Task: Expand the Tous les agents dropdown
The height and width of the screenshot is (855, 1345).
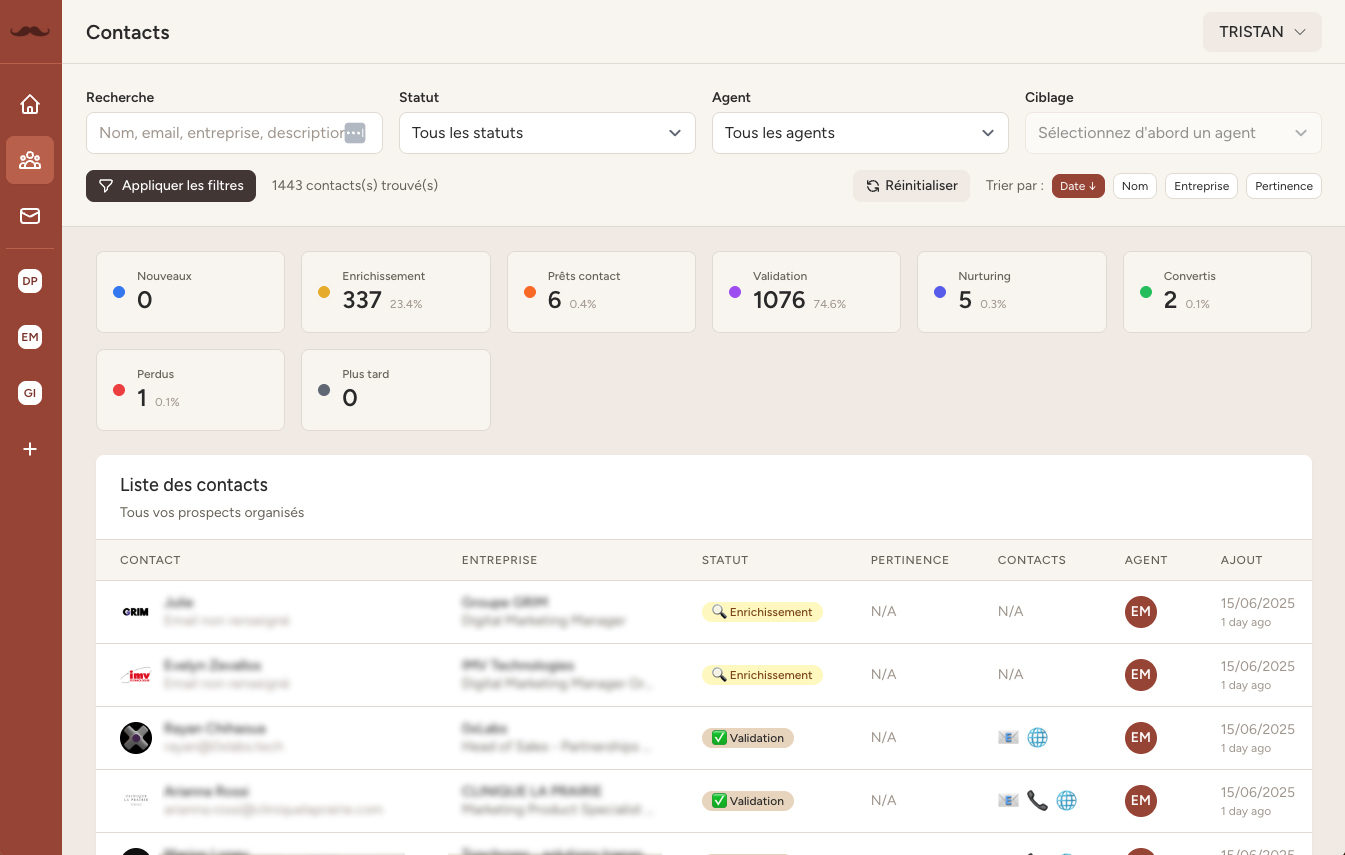Action: point(860,133)
